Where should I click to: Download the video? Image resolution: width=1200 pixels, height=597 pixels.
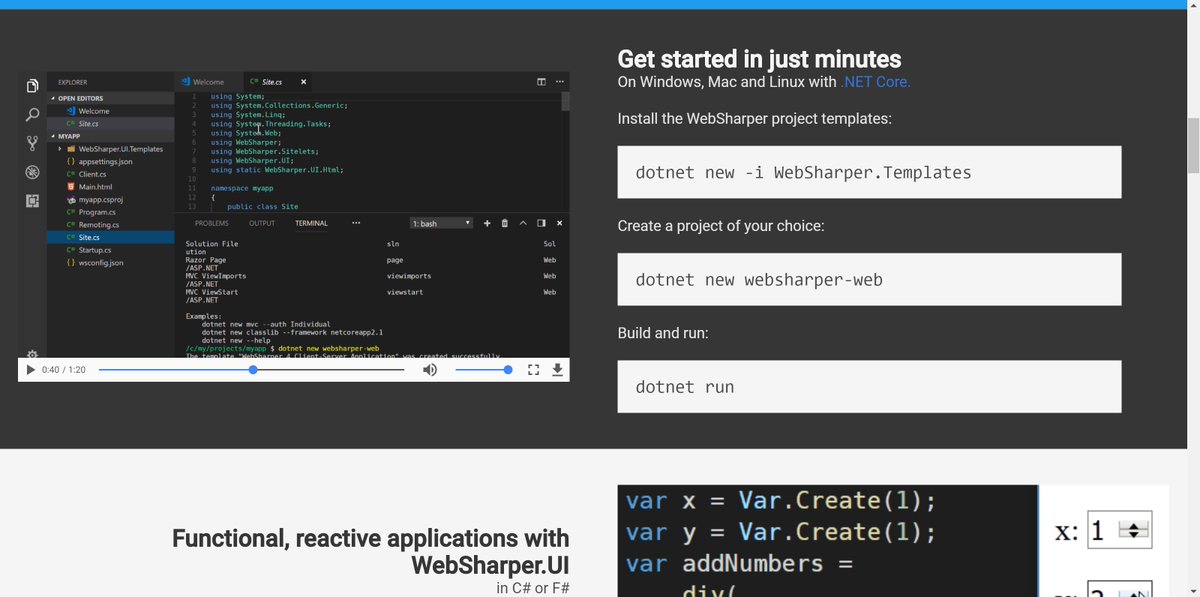pos(557,370)
